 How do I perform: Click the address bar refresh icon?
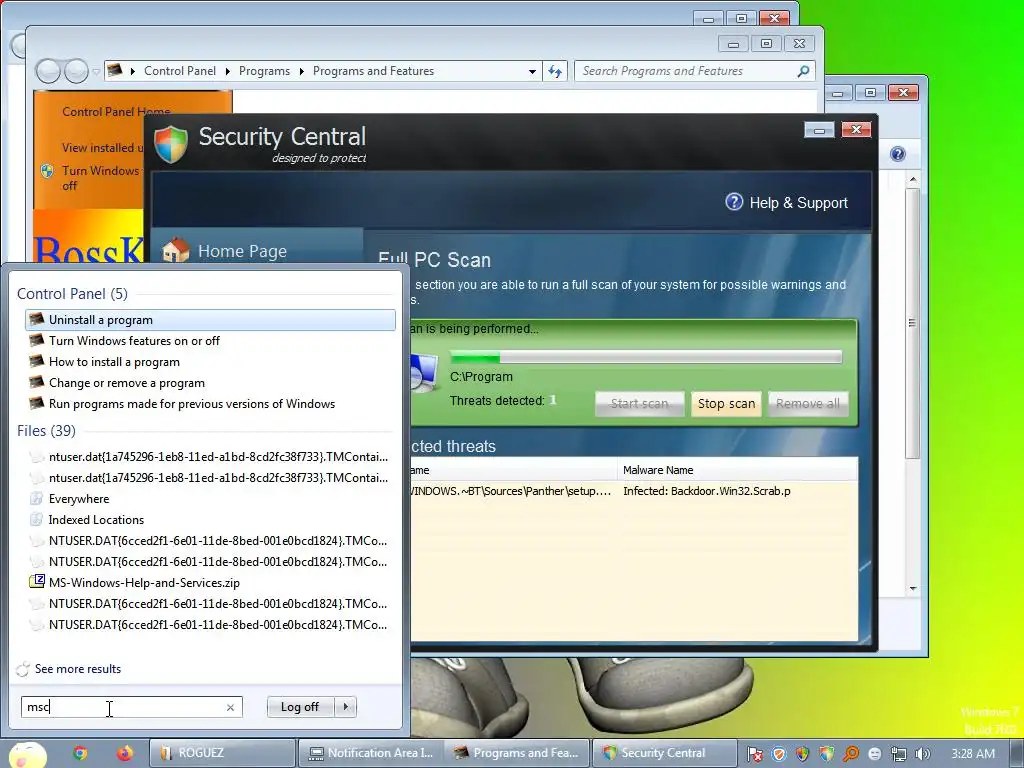554,71
